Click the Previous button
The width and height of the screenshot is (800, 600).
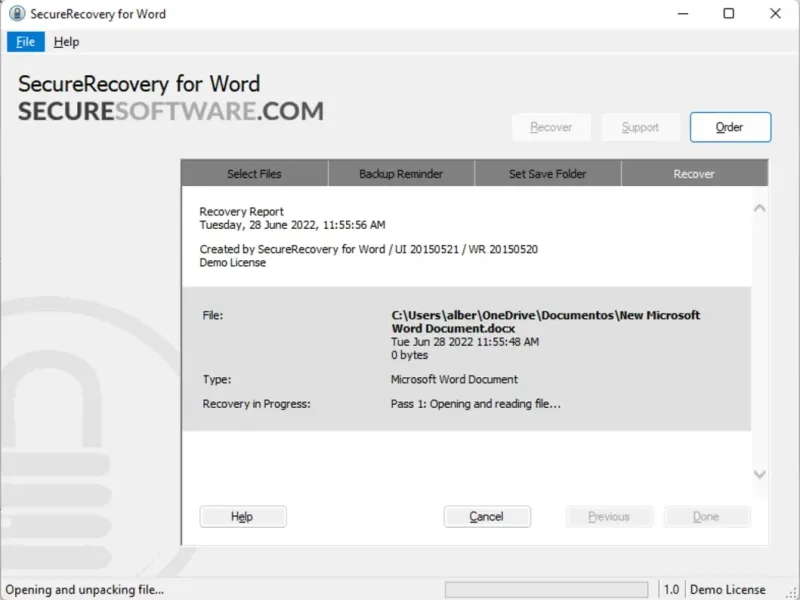(x=609, y=517)
